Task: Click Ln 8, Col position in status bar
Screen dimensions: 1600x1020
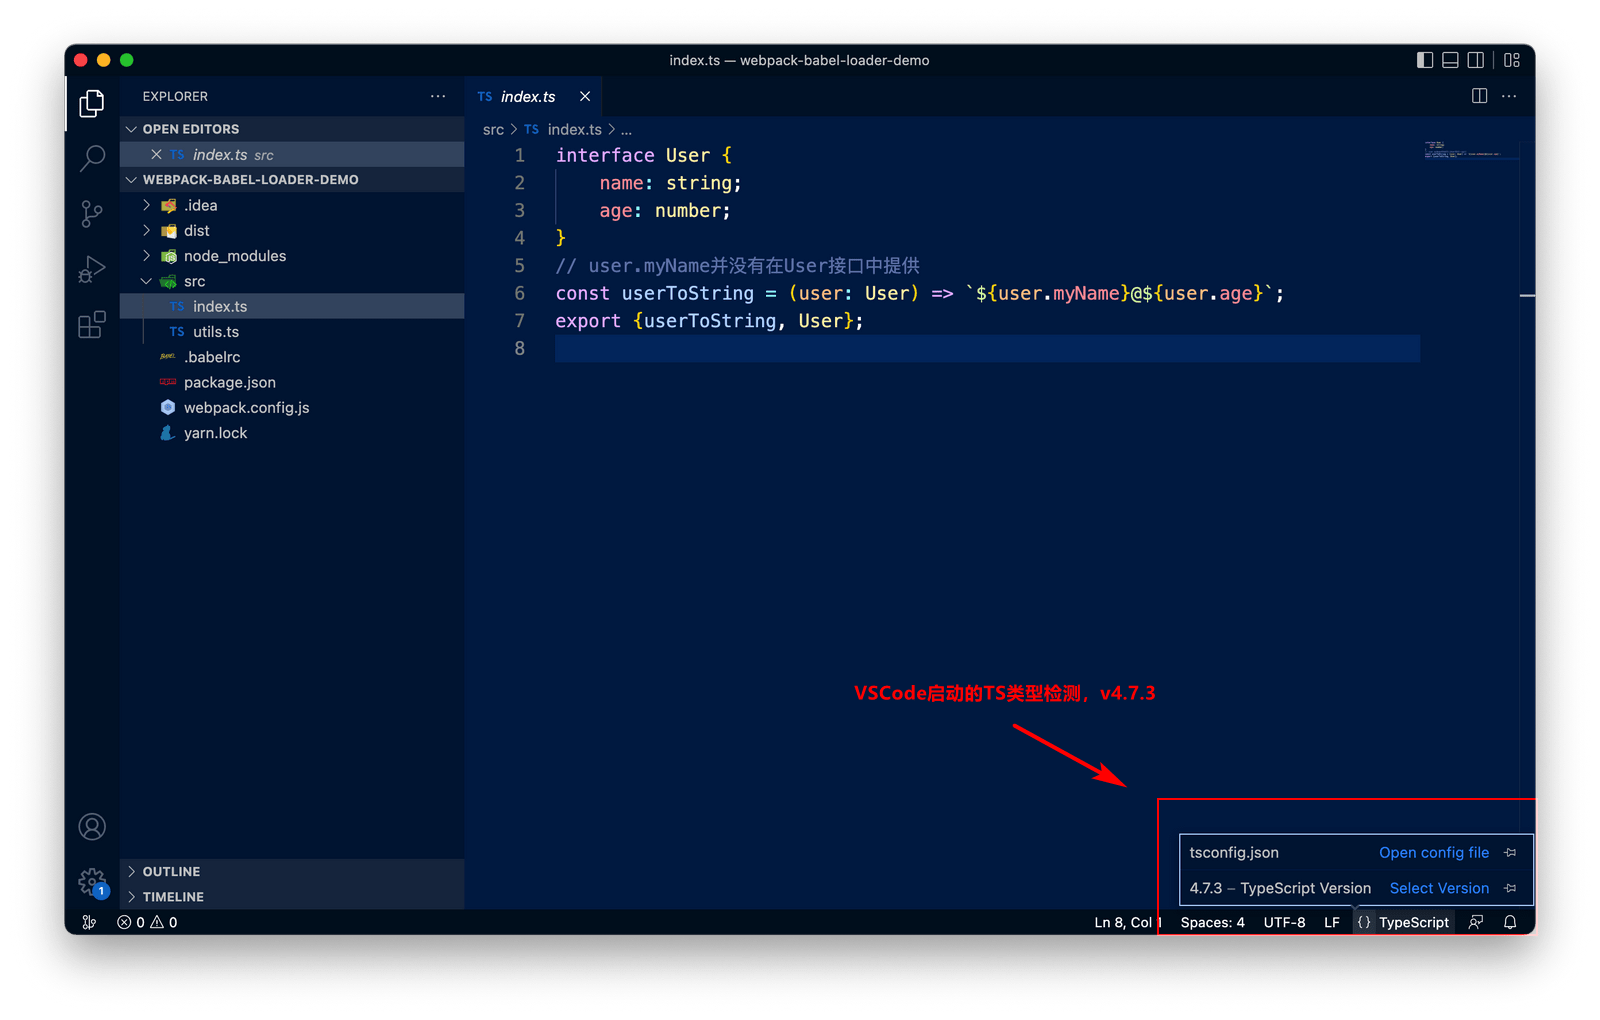Action: (x=1128, y=922)
